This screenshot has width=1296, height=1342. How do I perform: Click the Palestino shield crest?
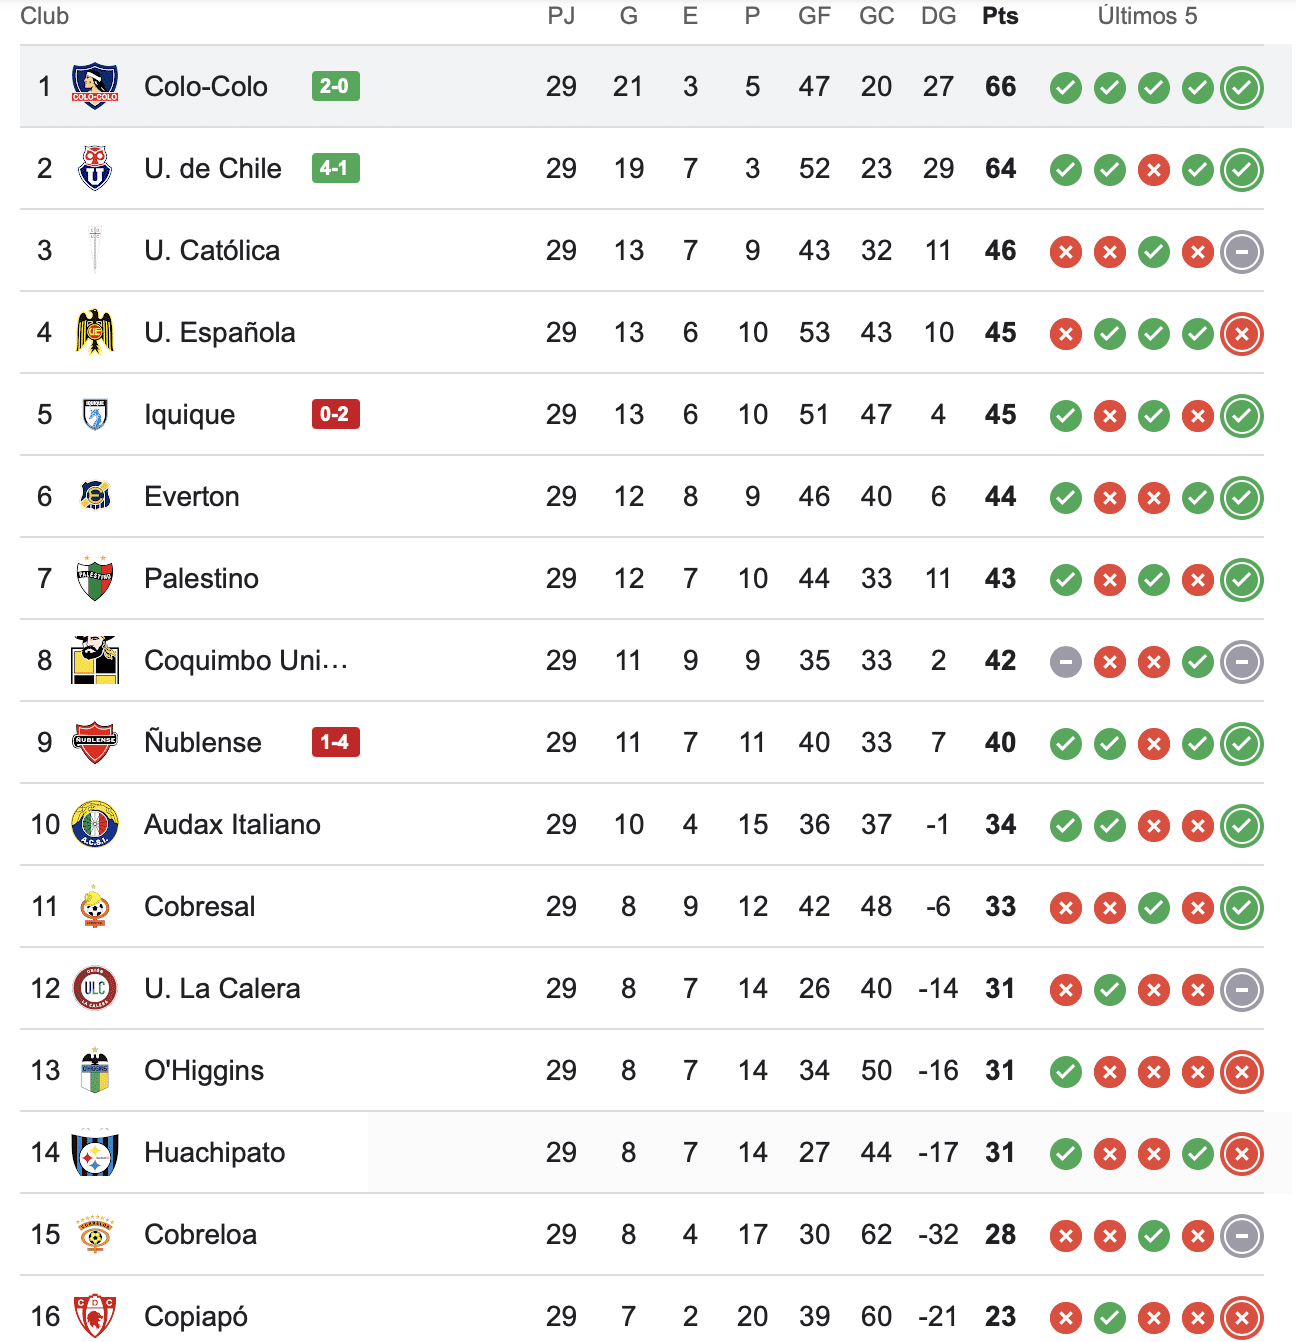[95, 579]
